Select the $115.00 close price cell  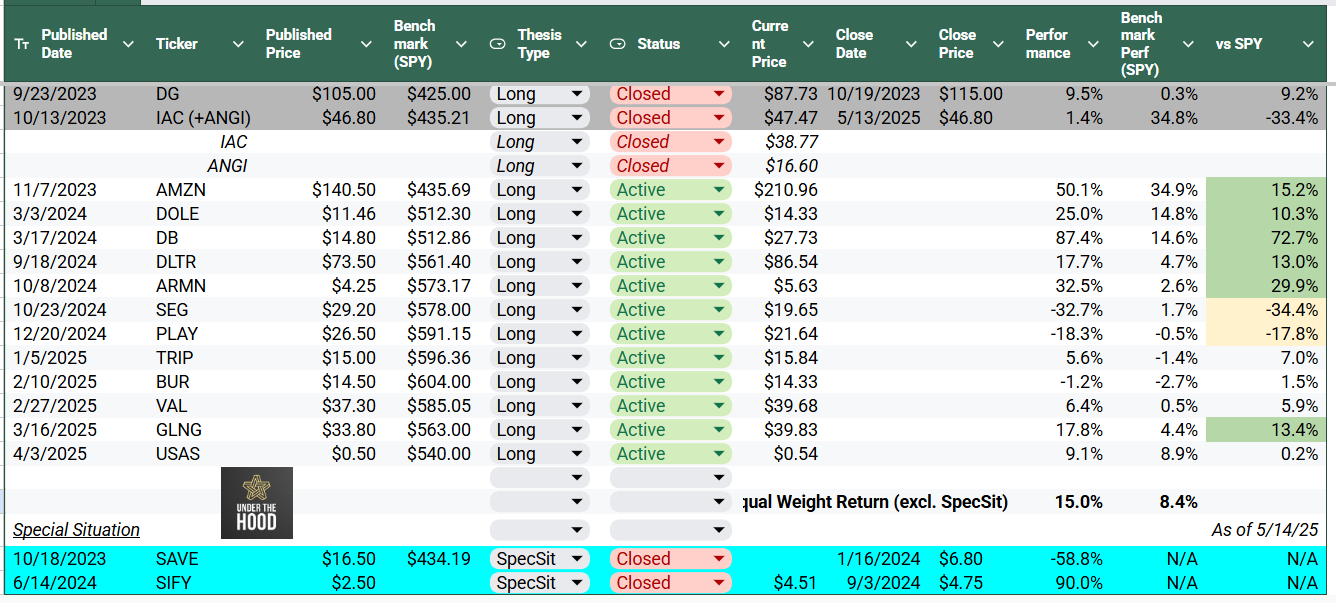(x=970, y=94)
